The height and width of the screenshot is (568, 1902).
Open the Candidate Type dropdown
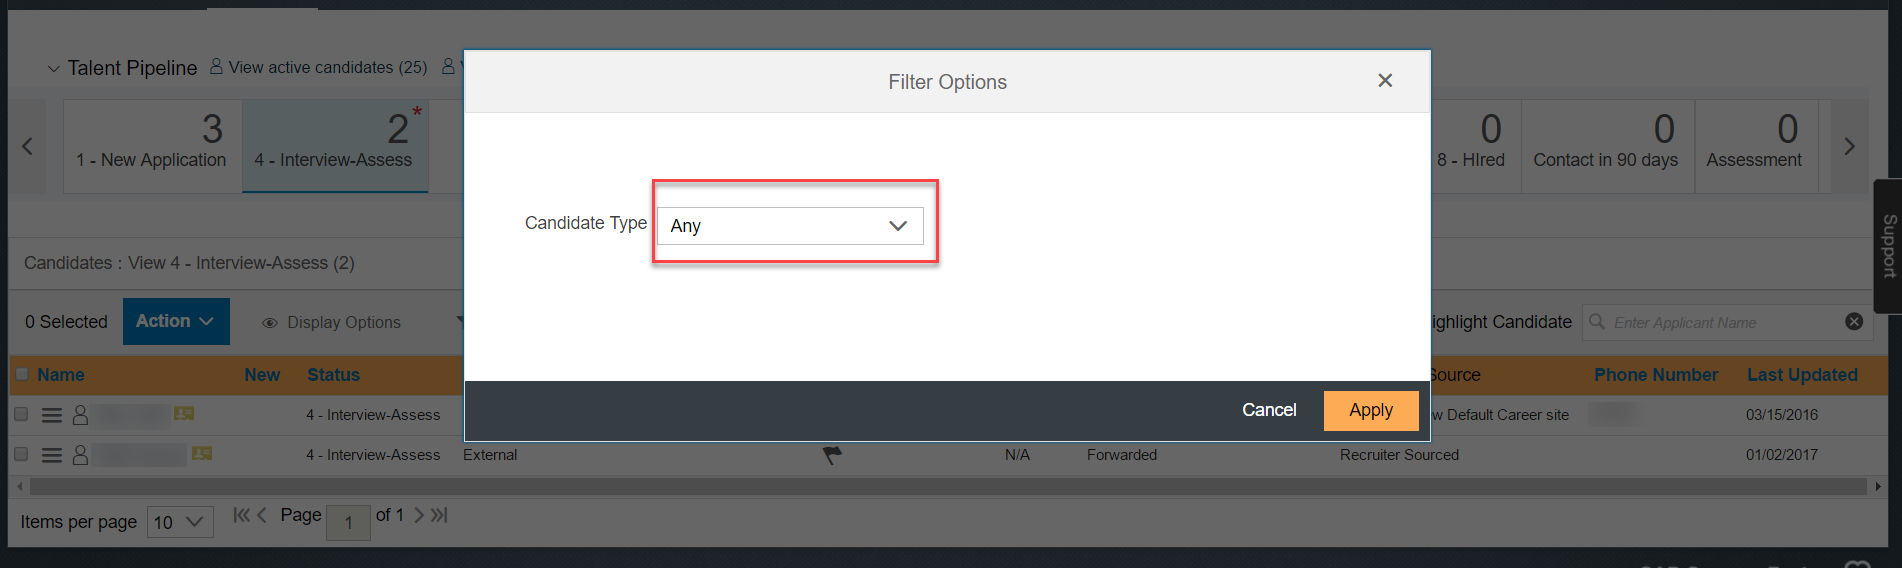790,226
